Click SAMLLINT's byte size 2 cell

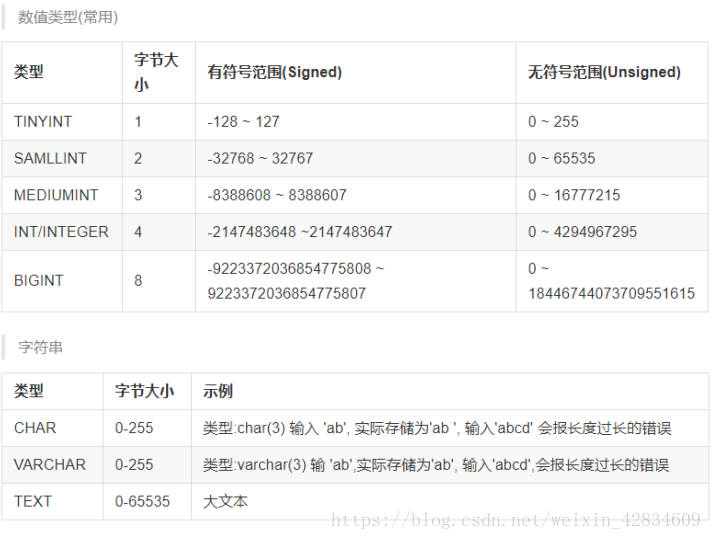159,159
